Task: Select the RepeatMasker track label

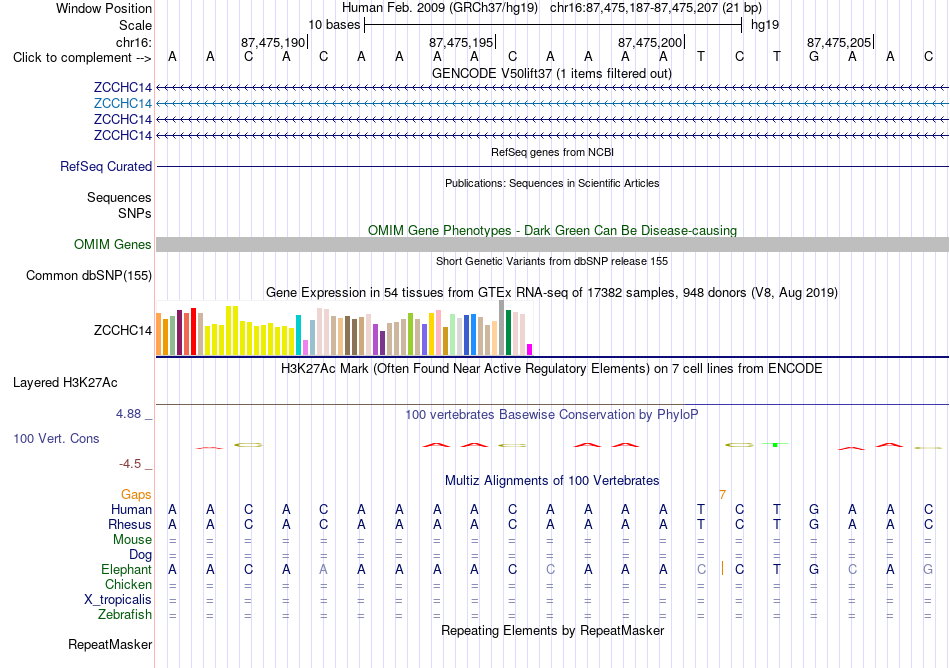Action: coord(110,644)
